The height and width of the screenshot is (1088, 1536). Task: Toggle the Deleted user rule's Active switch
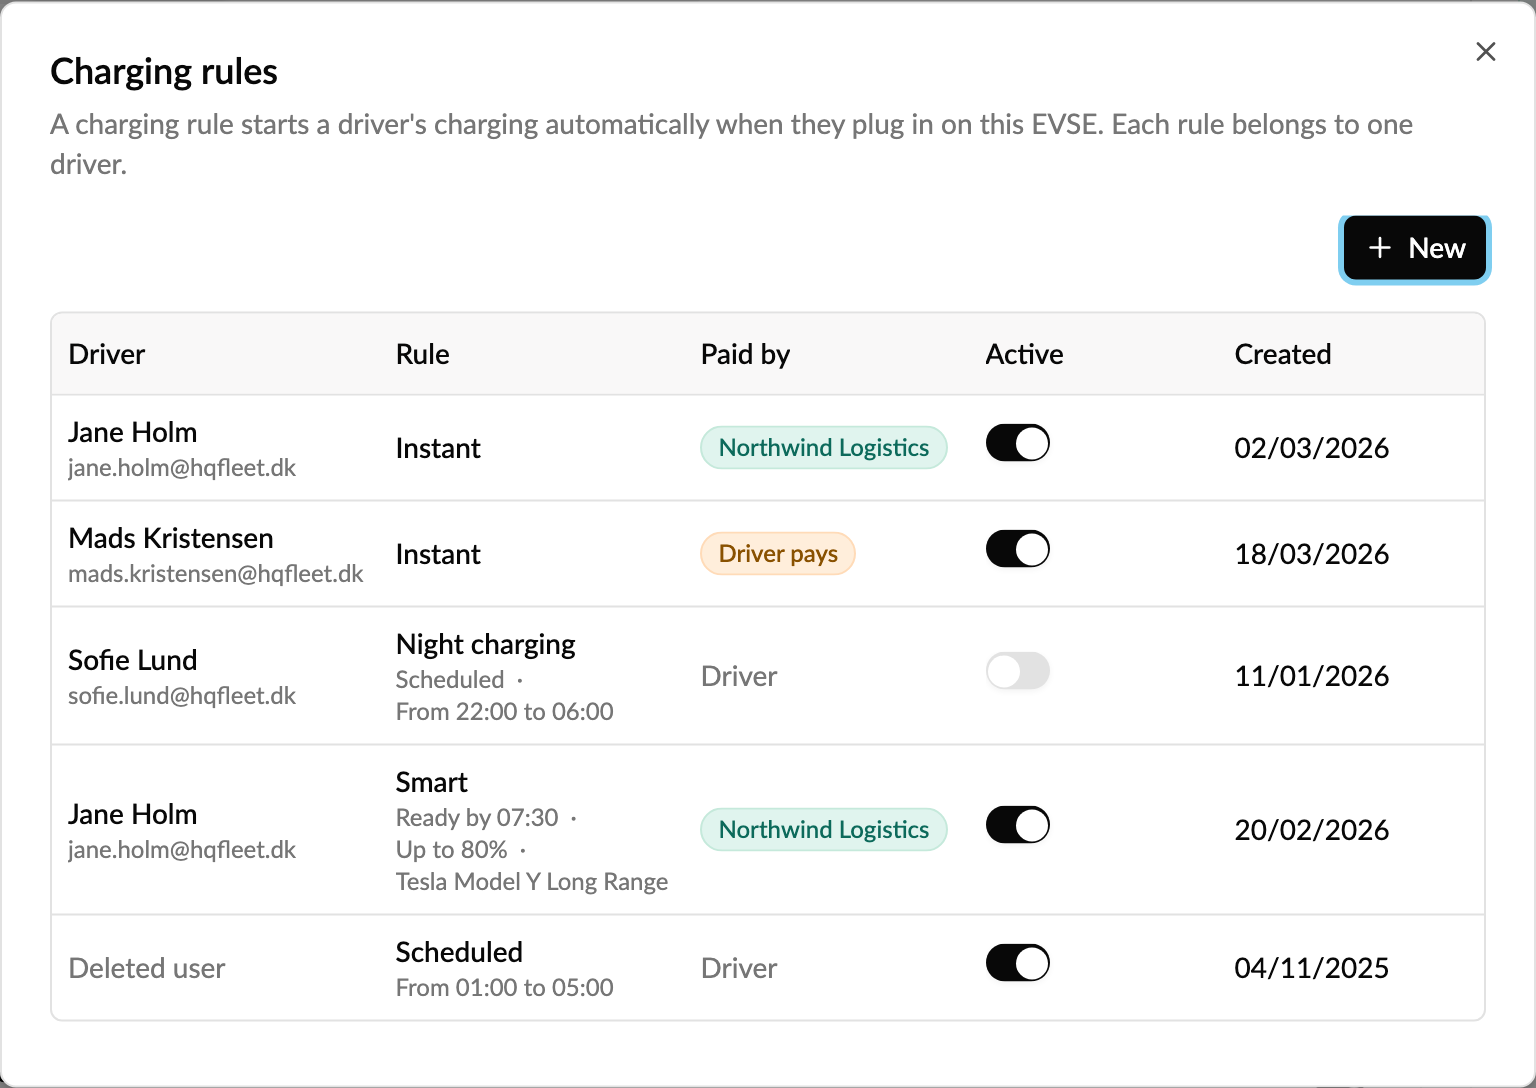click(x=1018, y=963)
